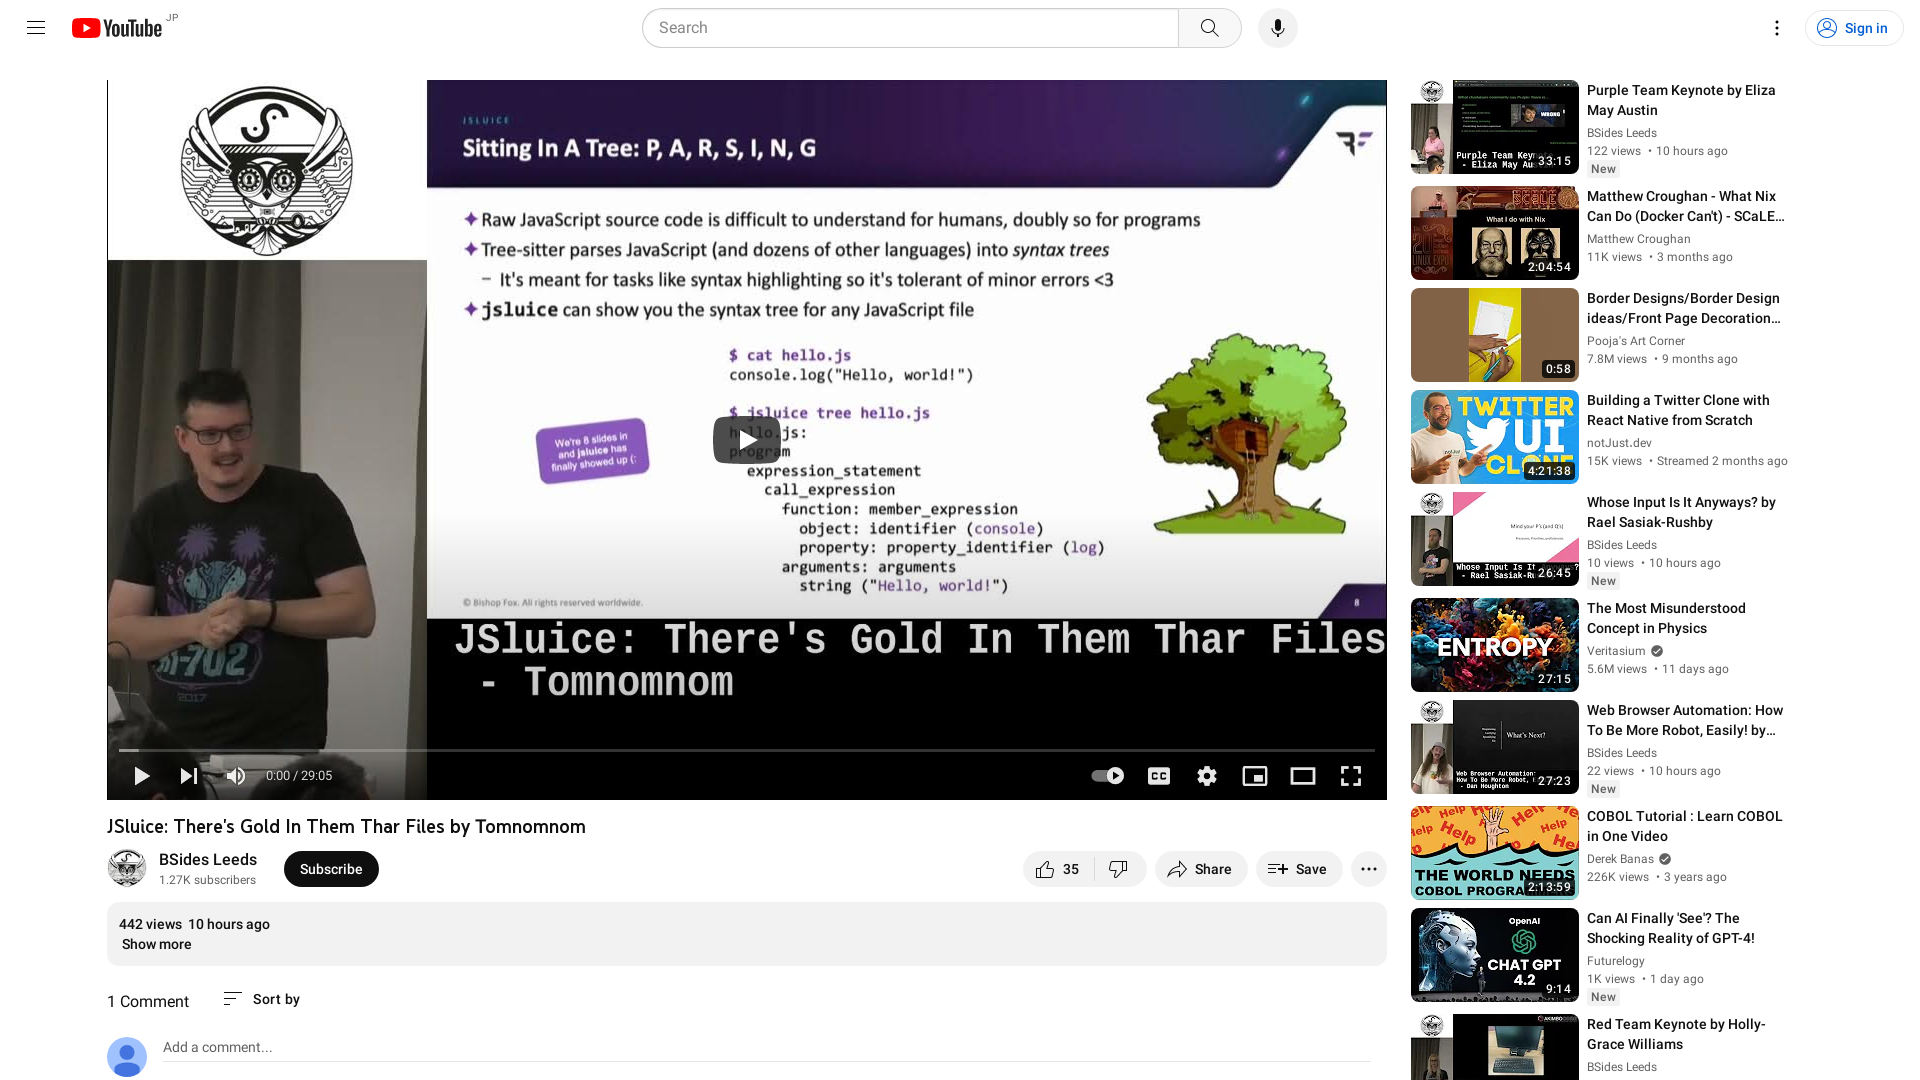1920x1080 pixels.
Task: Click the skip next track icon
Action: click(189, 775)
